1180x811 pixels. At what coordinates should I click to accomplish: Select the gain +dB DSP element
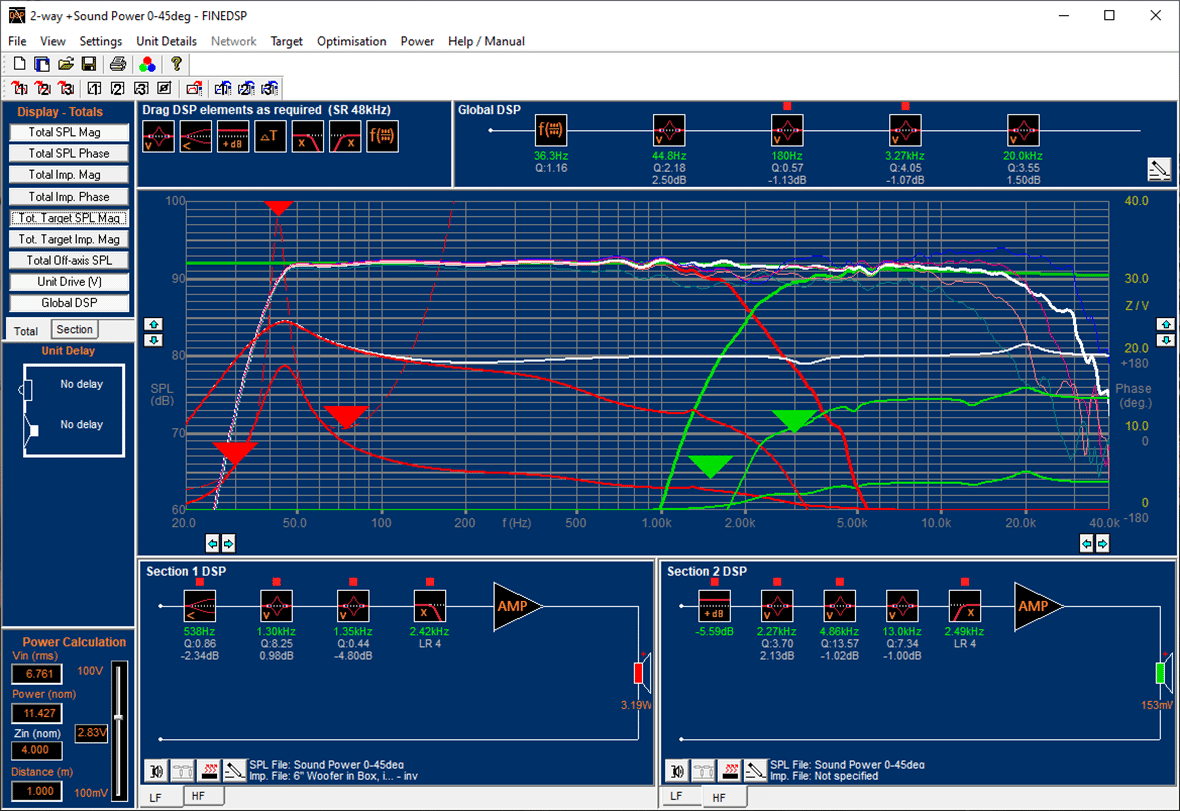(x=233, y=136)
